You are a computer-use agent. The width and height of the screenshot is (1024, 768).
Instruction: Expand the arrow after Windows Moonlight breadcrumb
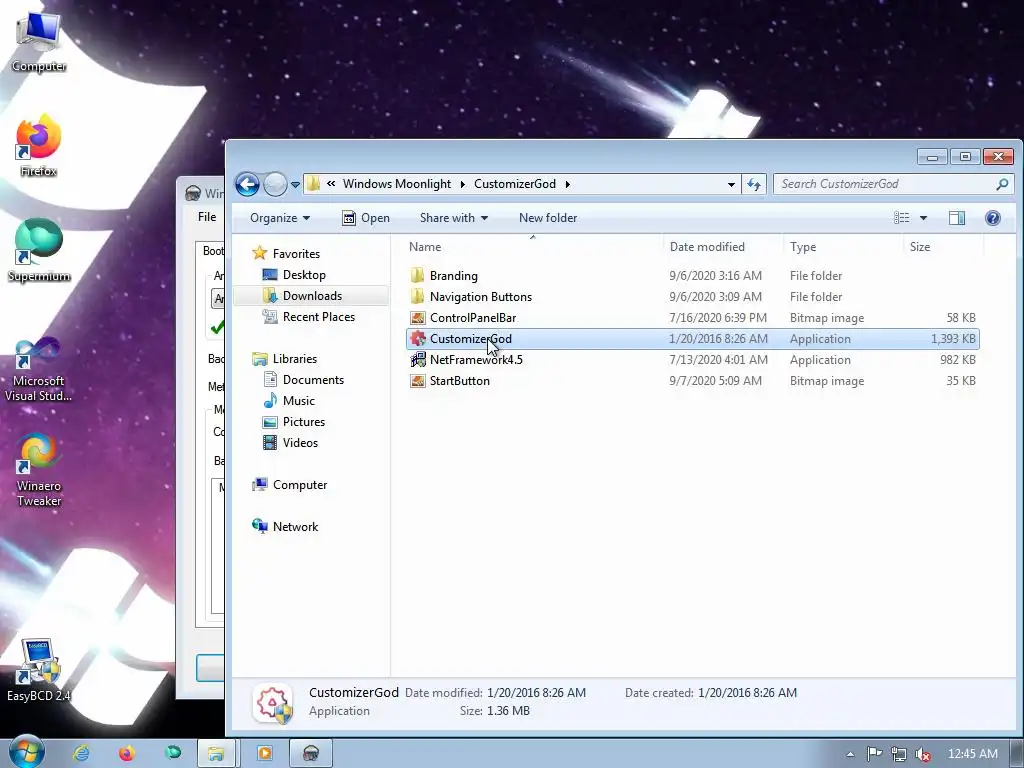click(x=462, y=184)
